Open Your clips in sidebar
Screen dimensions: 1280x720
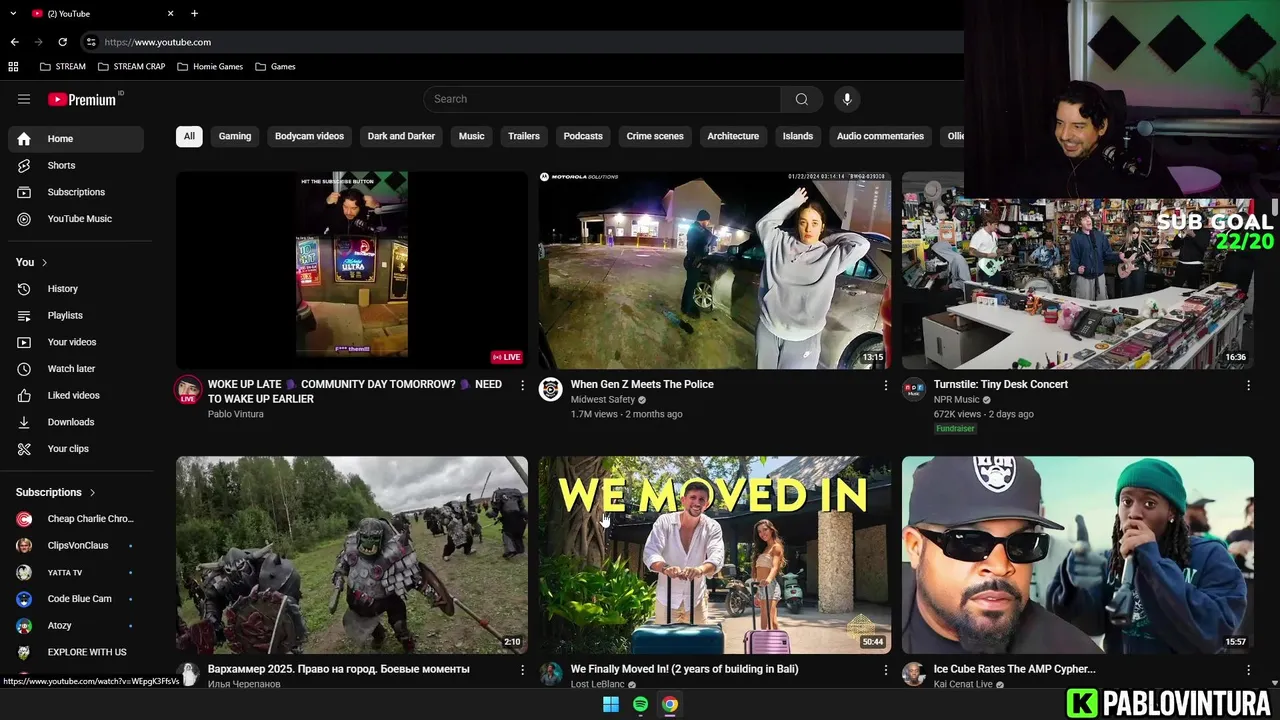76,449
